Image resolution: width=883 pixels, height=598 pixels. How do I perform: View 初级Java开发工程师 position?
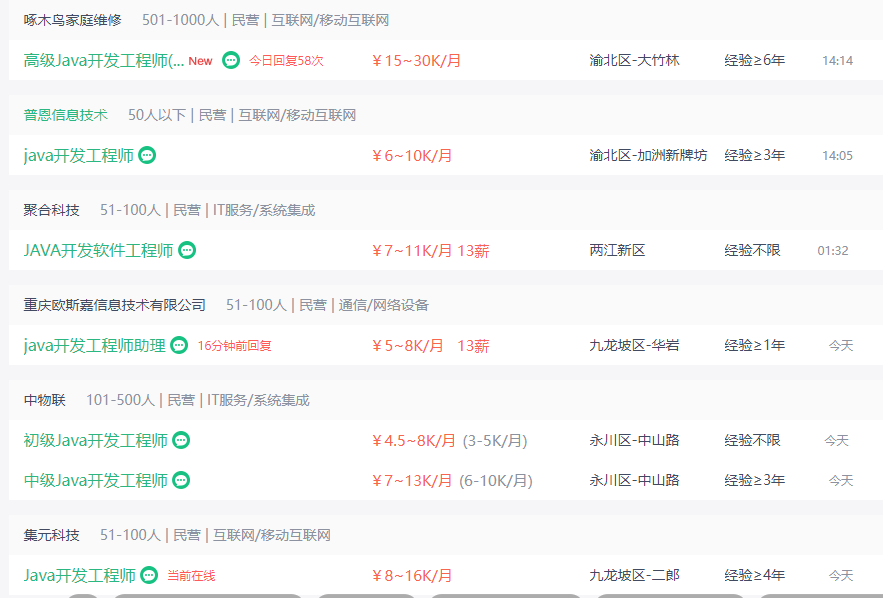pos(96,440)
